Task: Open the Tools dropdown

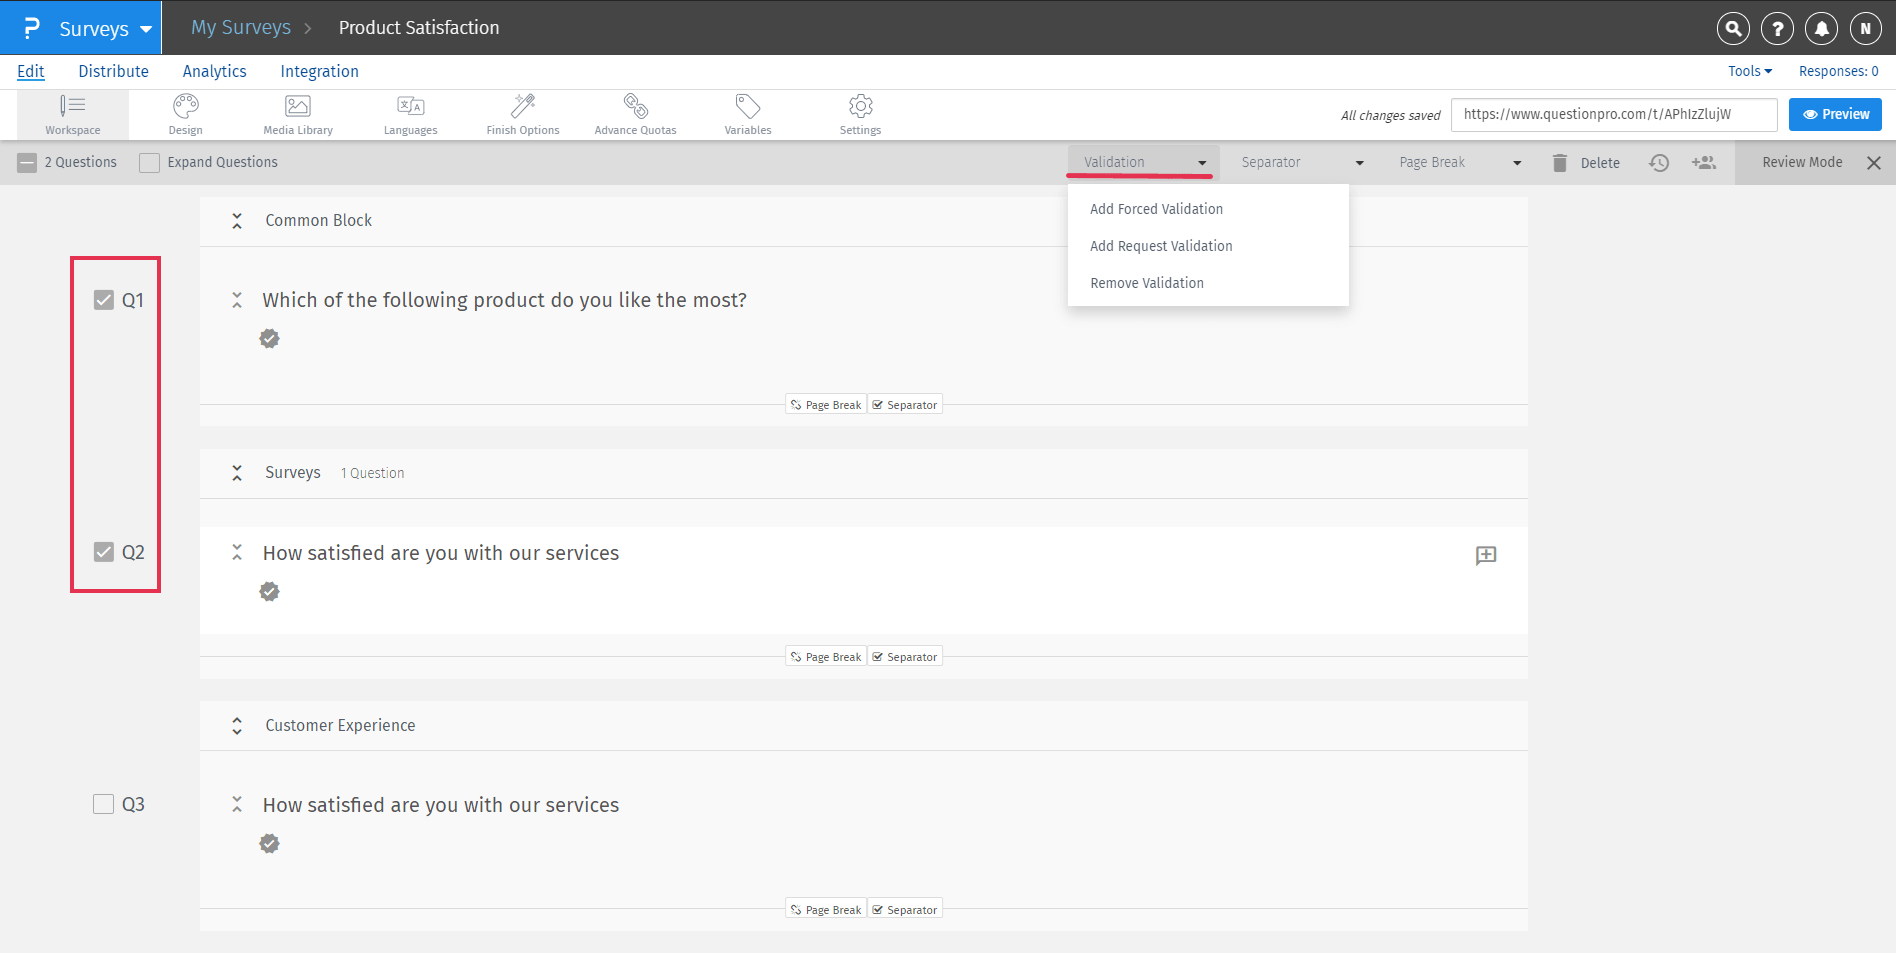Action: click(x=1750, y=71)
